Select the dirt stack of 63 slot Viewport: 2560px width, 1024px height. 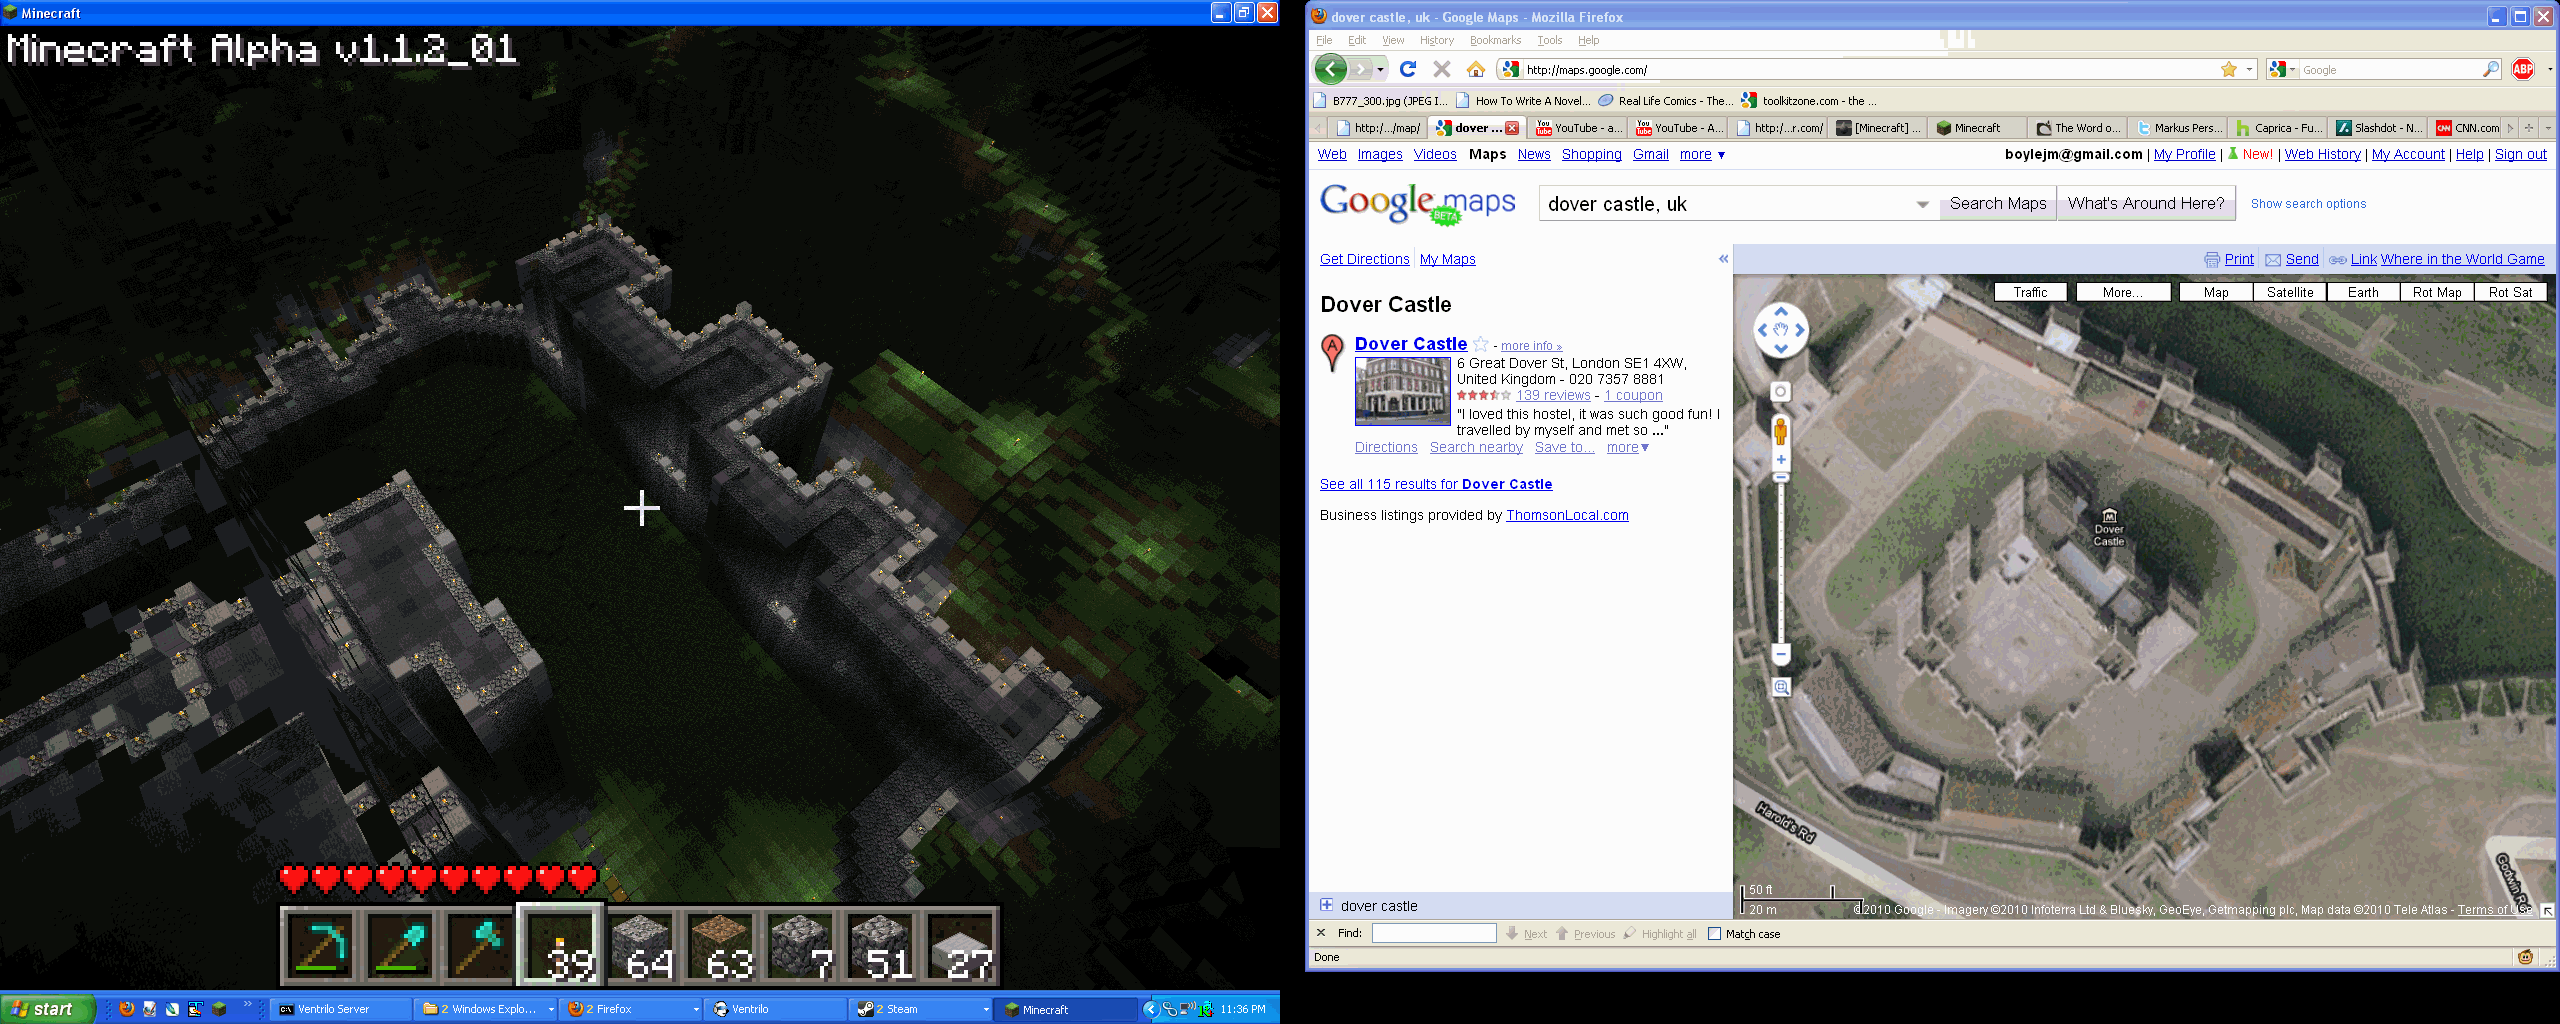(x=720, y=946)
